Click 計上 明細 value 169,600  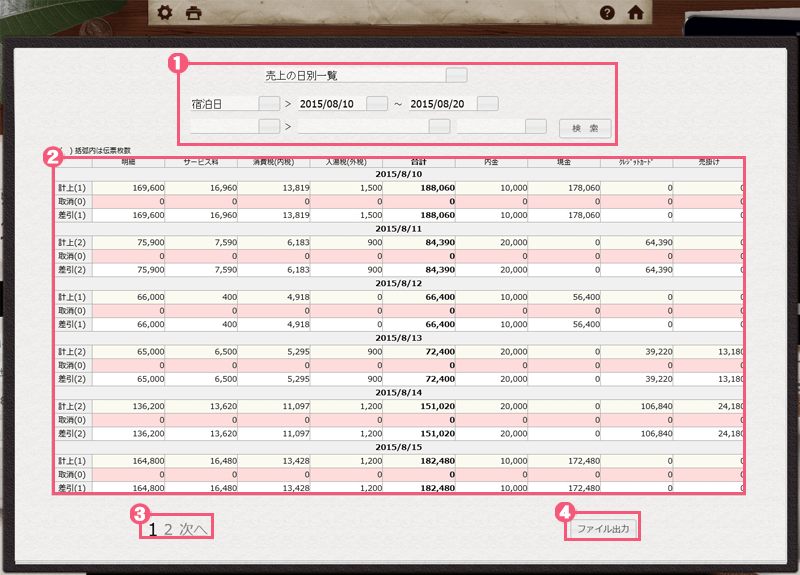[x=148, y=188]
